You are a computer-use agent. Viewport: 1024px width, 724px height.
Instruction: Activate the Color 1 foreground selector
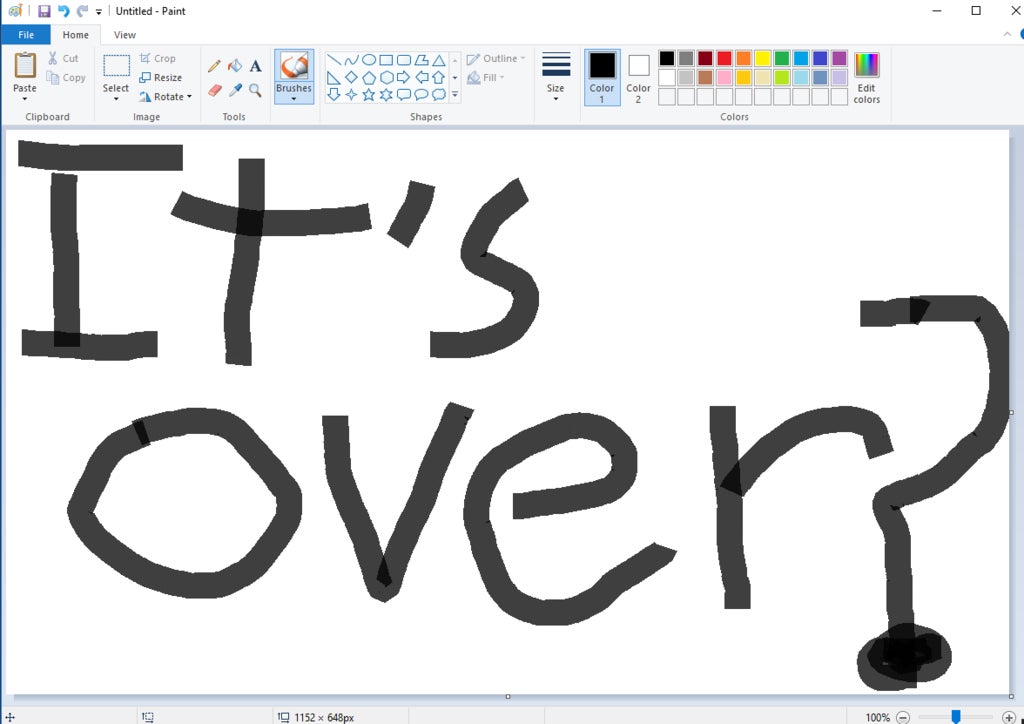pyautogui.click(x=602, y=76)
